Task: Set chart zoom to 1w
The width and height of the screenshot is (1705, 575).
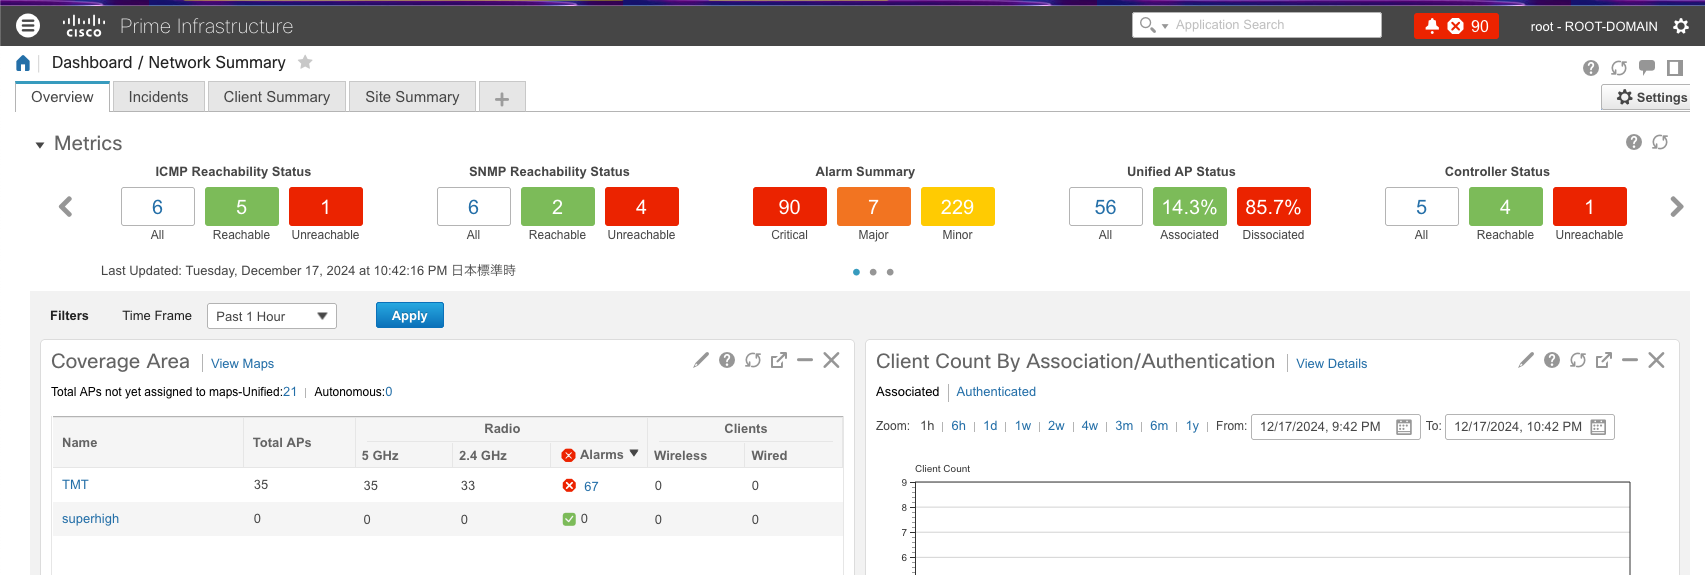Action: point(1023,426)
